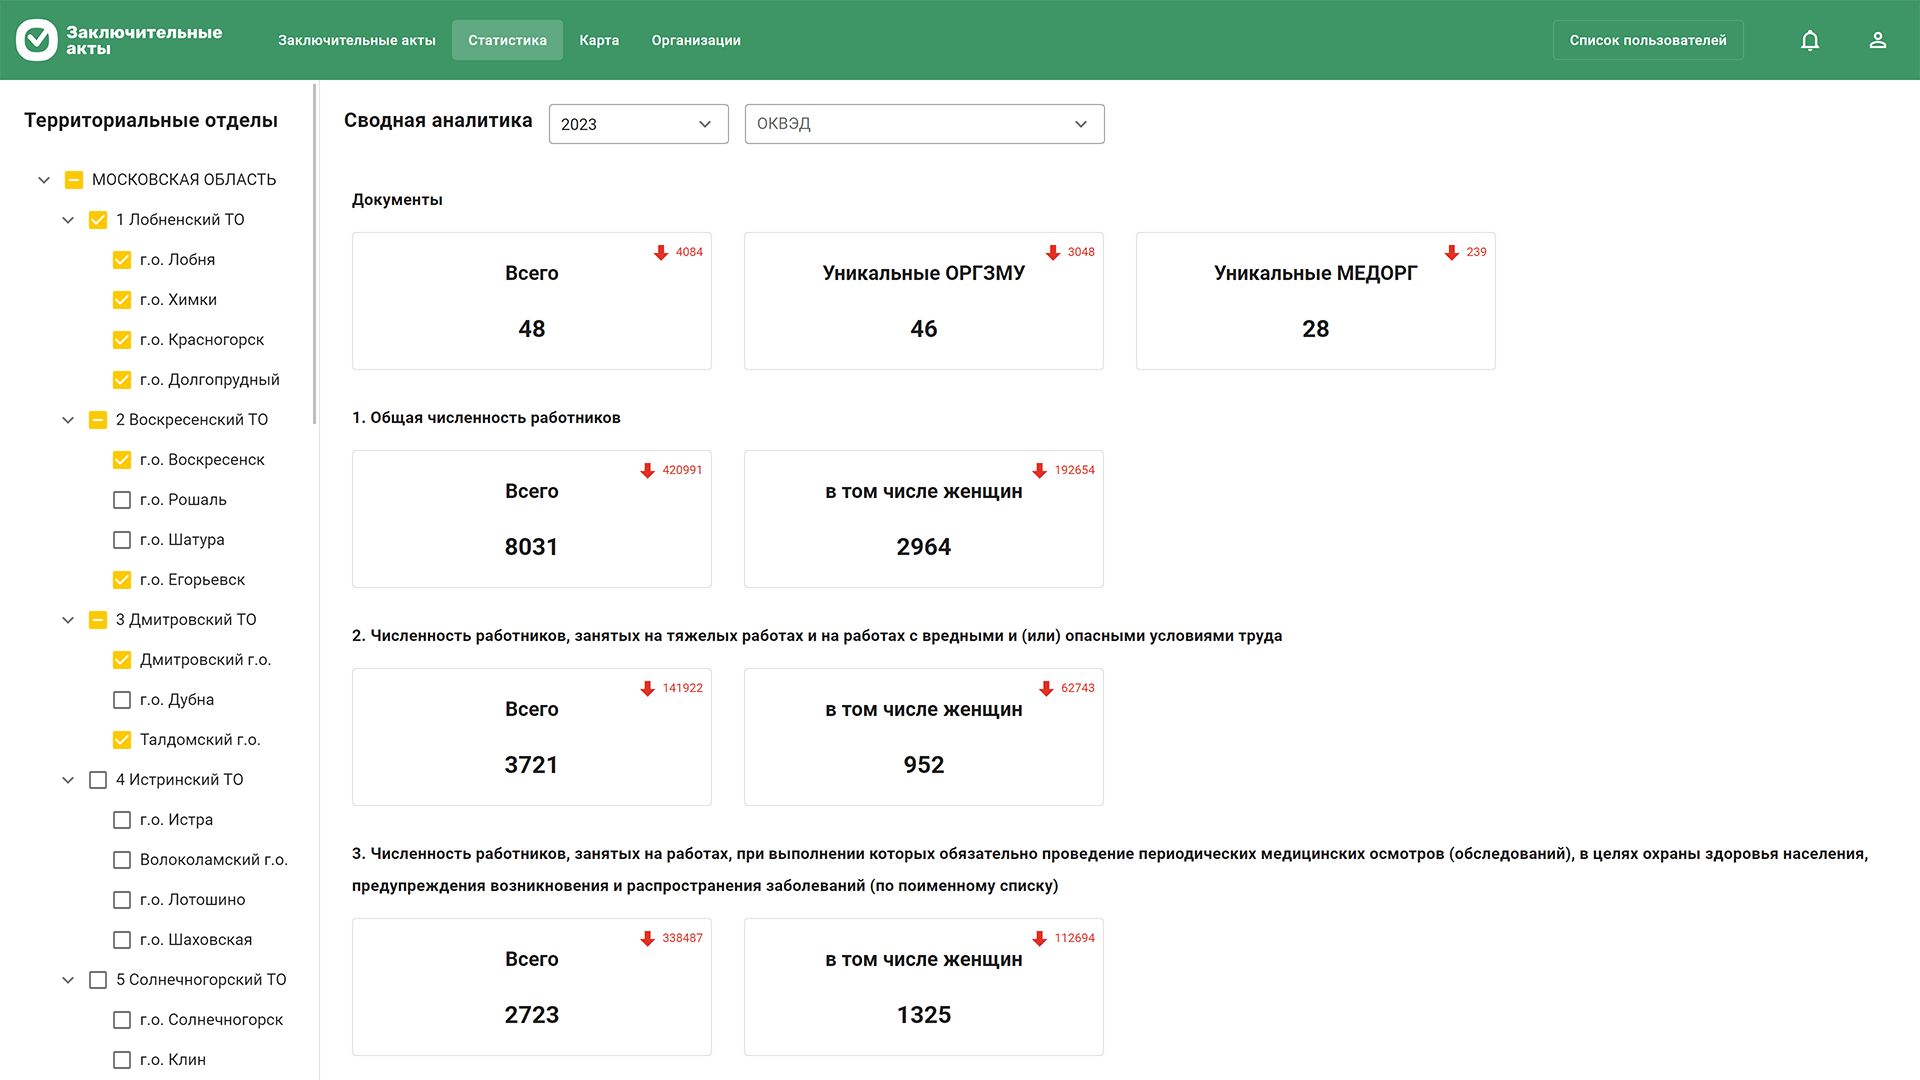This screenshot has width=1920, height=1080.
Task: Select Талдомский г.о. tree row
Action: (x=187, y=740)
